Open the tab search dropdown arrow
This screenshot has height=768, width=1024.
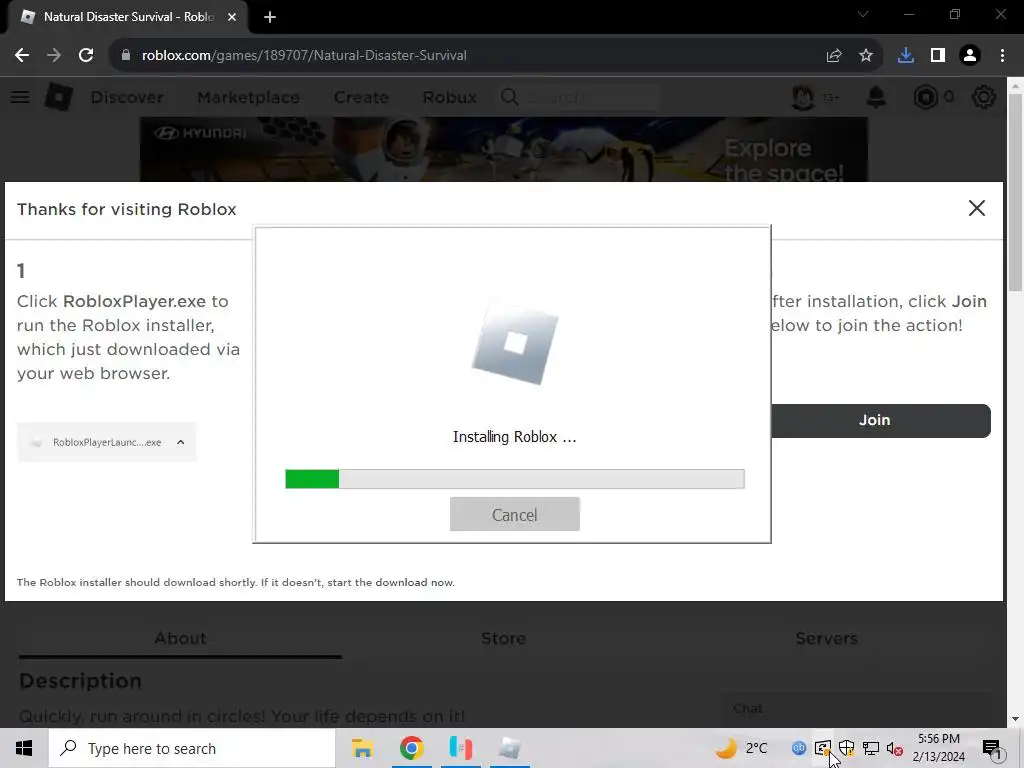tap(863, 14)
